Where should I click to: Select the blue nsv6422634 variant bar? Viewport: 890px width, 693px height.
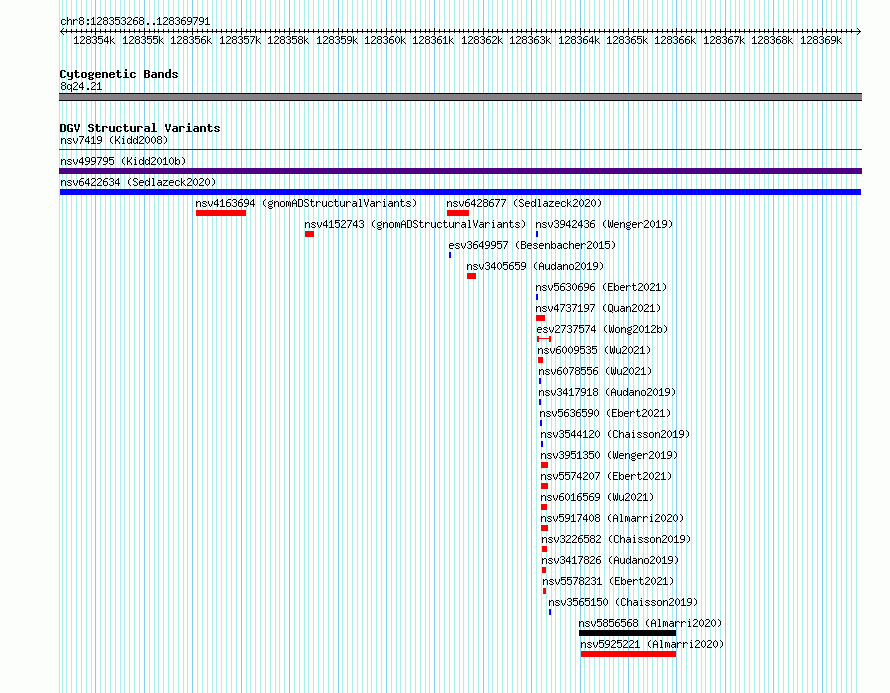(x=460, y=192)
